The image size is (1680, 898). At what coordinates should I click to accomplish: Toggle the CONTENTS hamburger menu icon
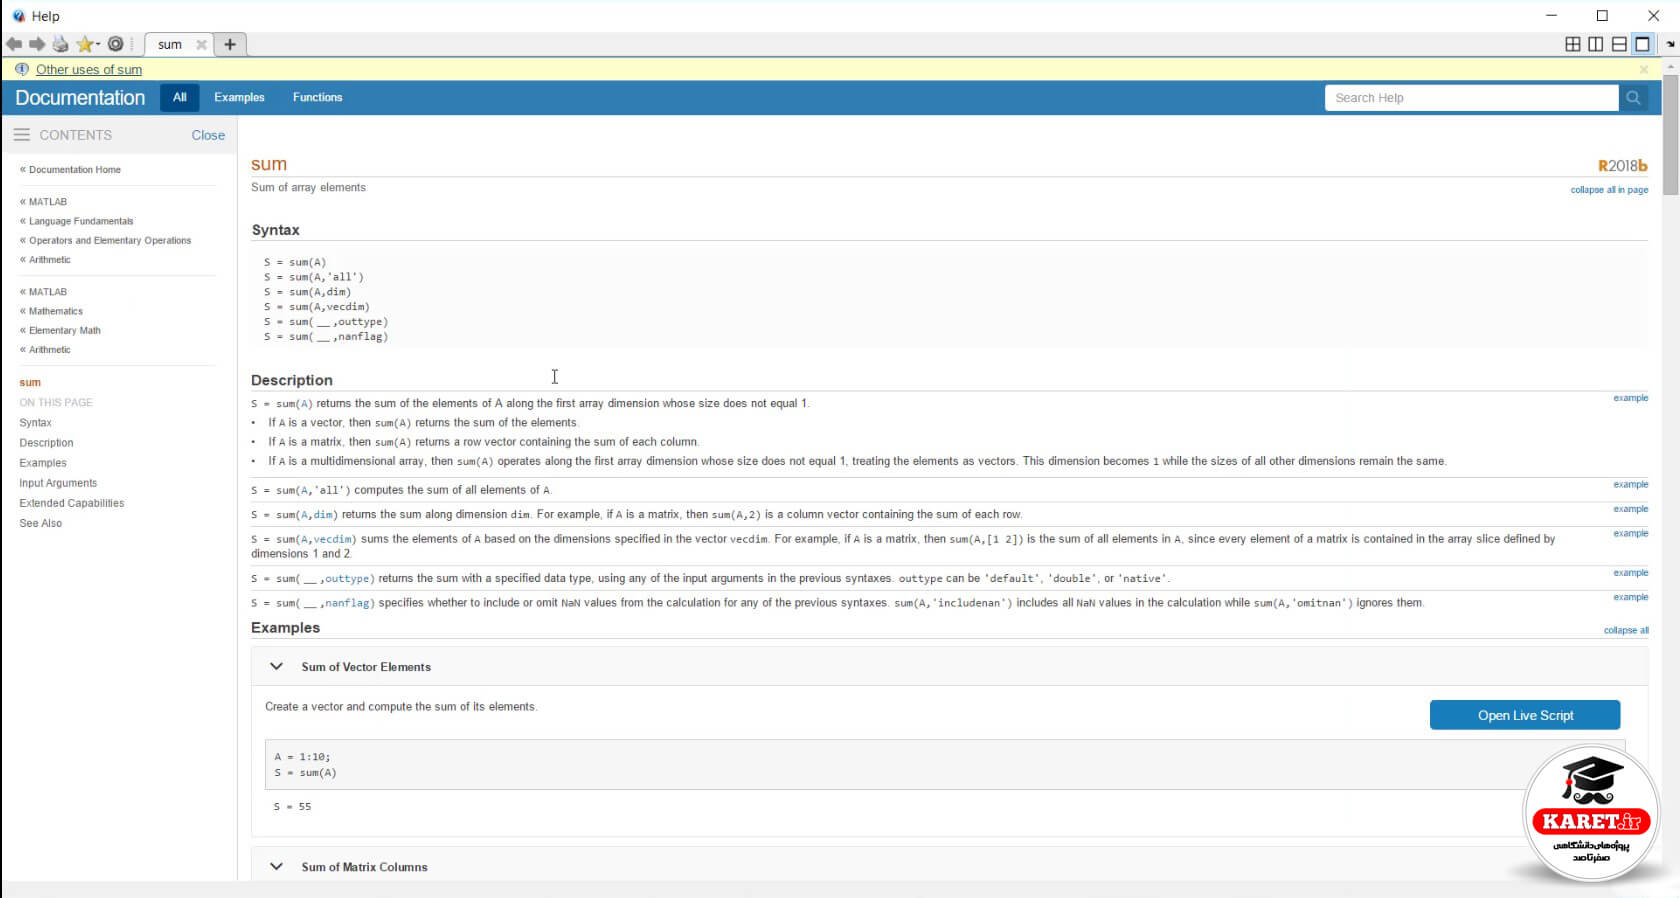21,135
